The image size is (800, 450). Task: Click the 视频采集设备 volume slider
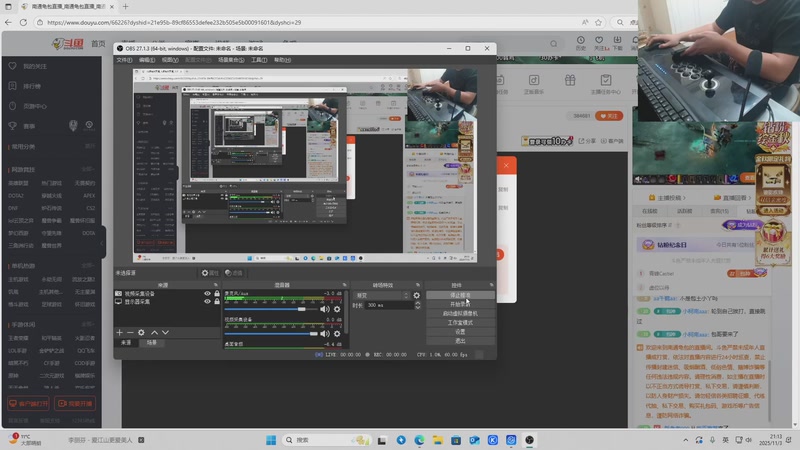(271, 334)
